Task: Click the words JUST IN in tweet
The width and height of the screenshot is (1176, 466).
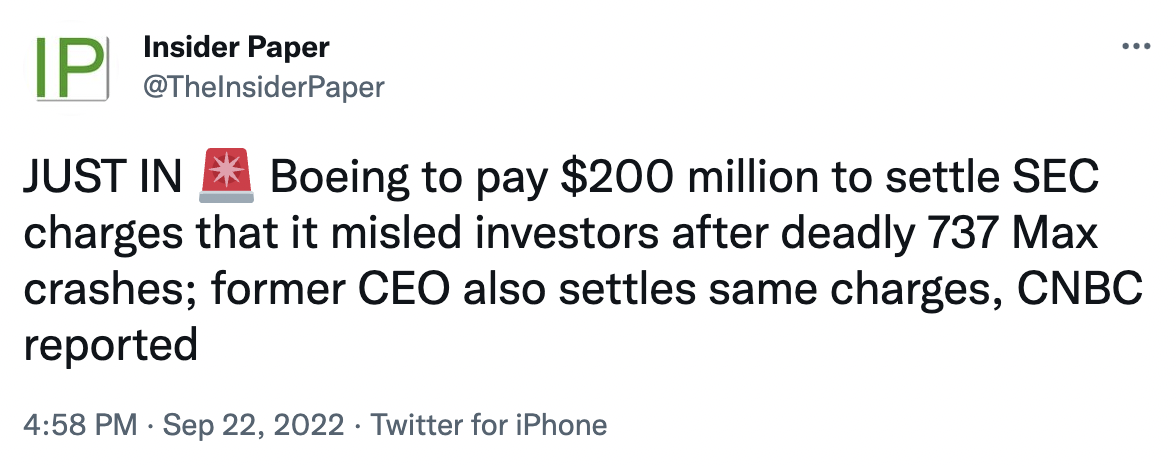Action: click(104, 181)
